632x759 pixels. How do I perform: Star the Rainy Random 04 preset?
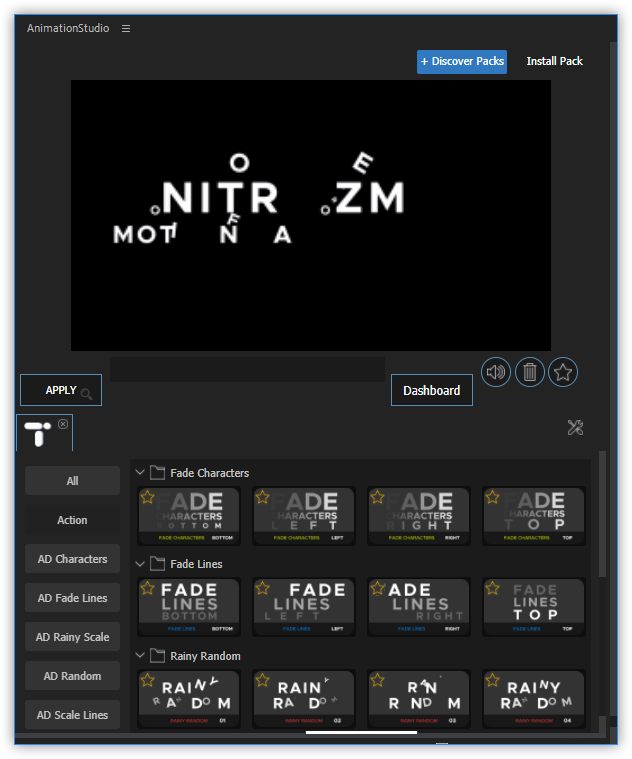[493, 680]
